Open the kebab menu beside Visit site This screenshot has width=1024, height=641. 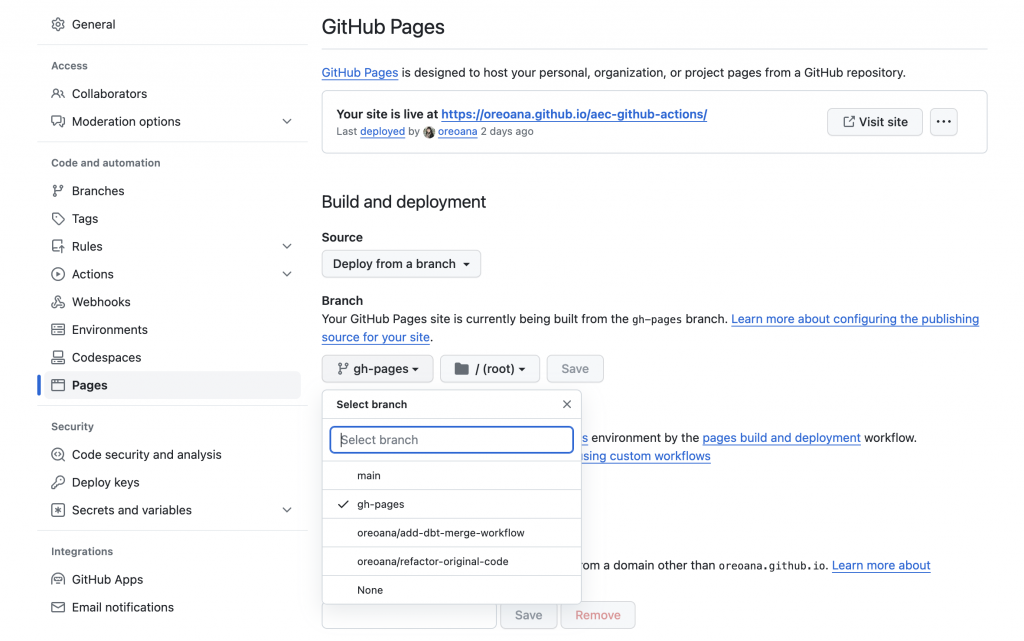point(943,121)
